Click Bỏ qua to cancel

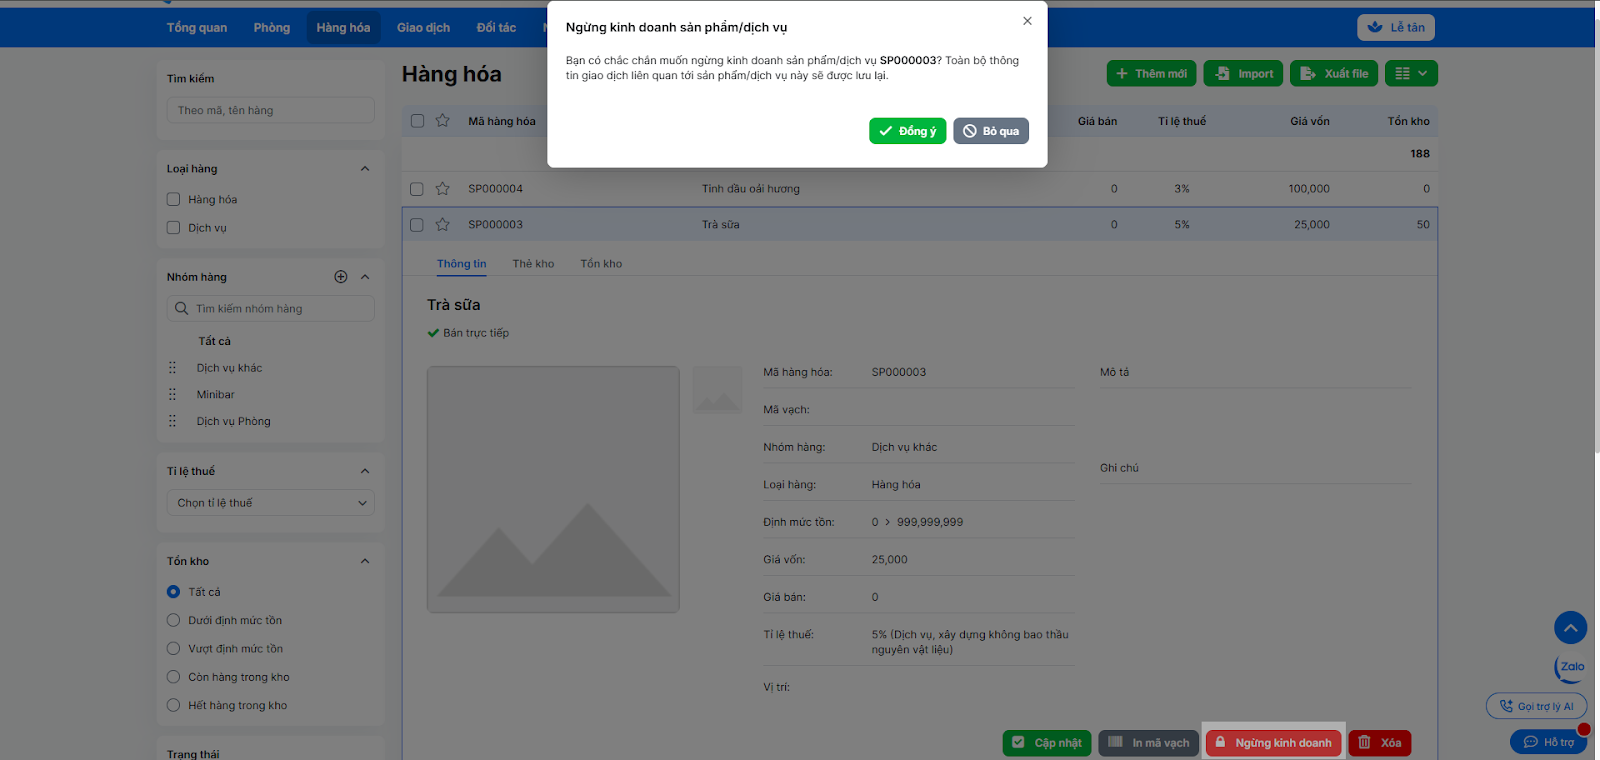tap(991, 131)
